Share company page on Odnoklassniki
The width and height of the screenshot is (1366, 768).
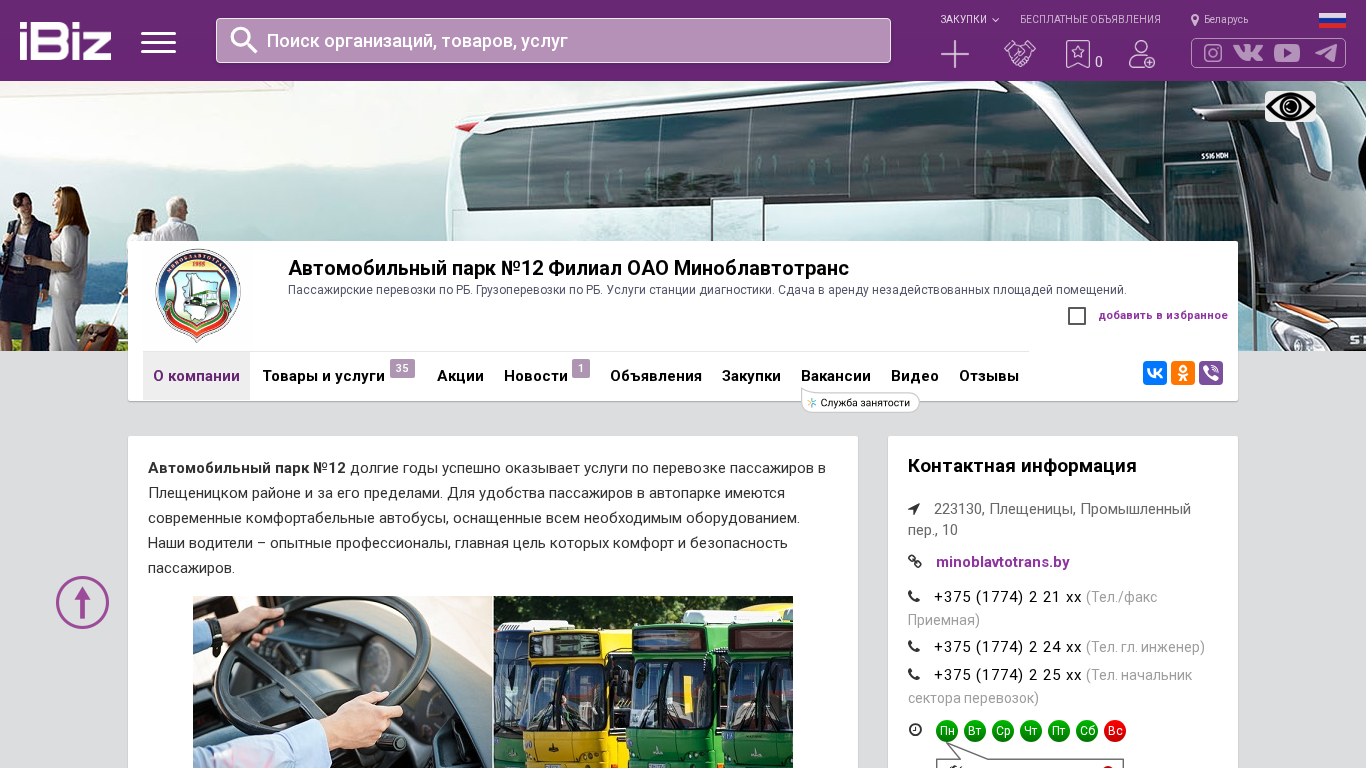(1183, 373)
